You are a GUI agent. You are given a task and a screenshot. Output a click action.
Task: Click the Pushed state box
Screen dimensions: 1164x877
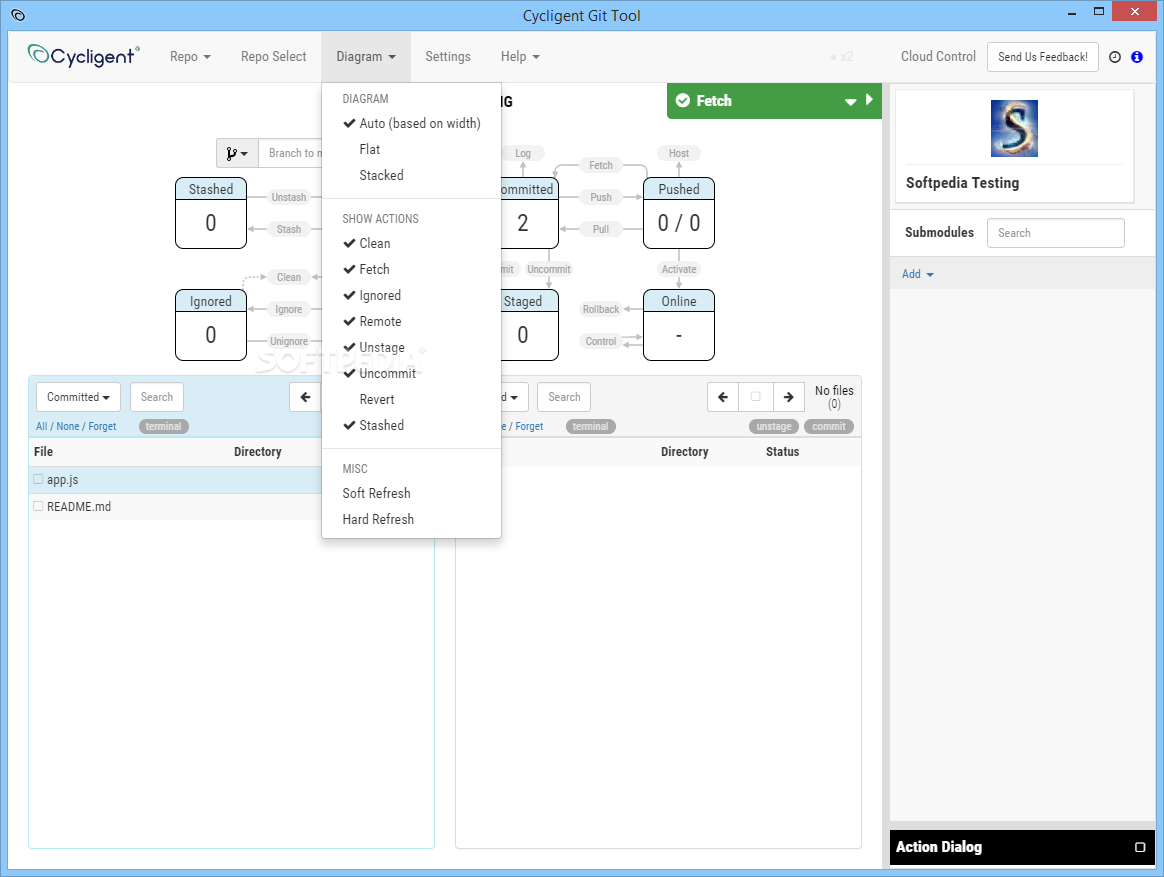pyautogui.click(x=679, y=213)
